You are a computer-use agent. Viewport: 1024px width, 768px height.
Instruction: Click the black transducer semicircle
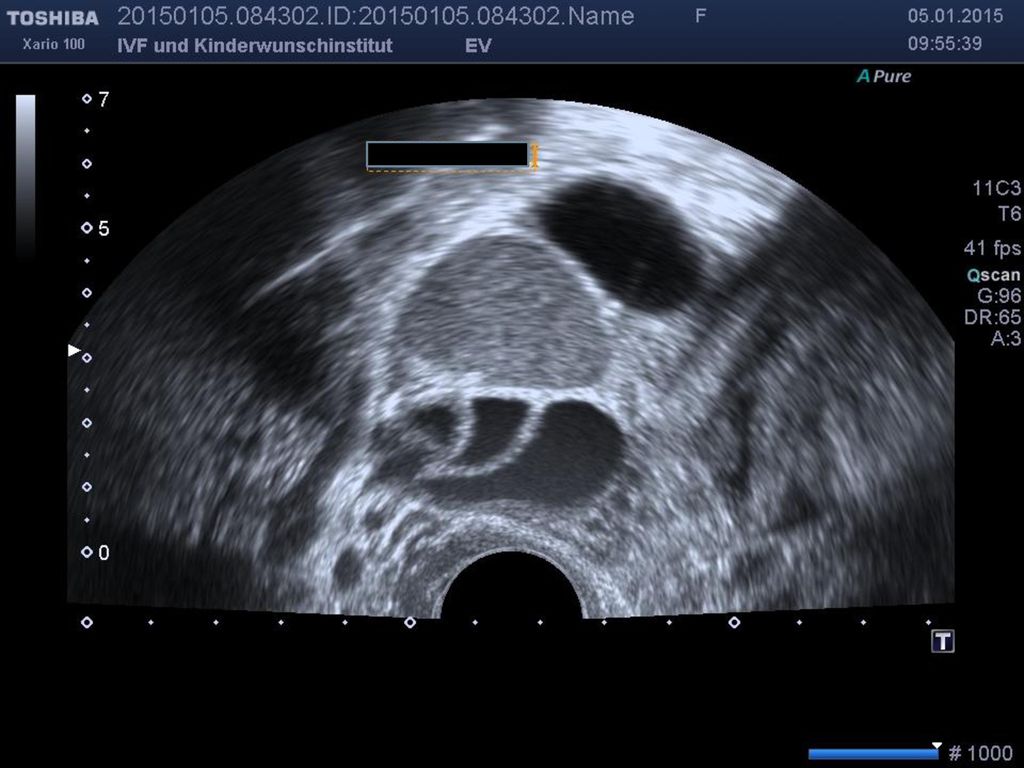point(511,585)
